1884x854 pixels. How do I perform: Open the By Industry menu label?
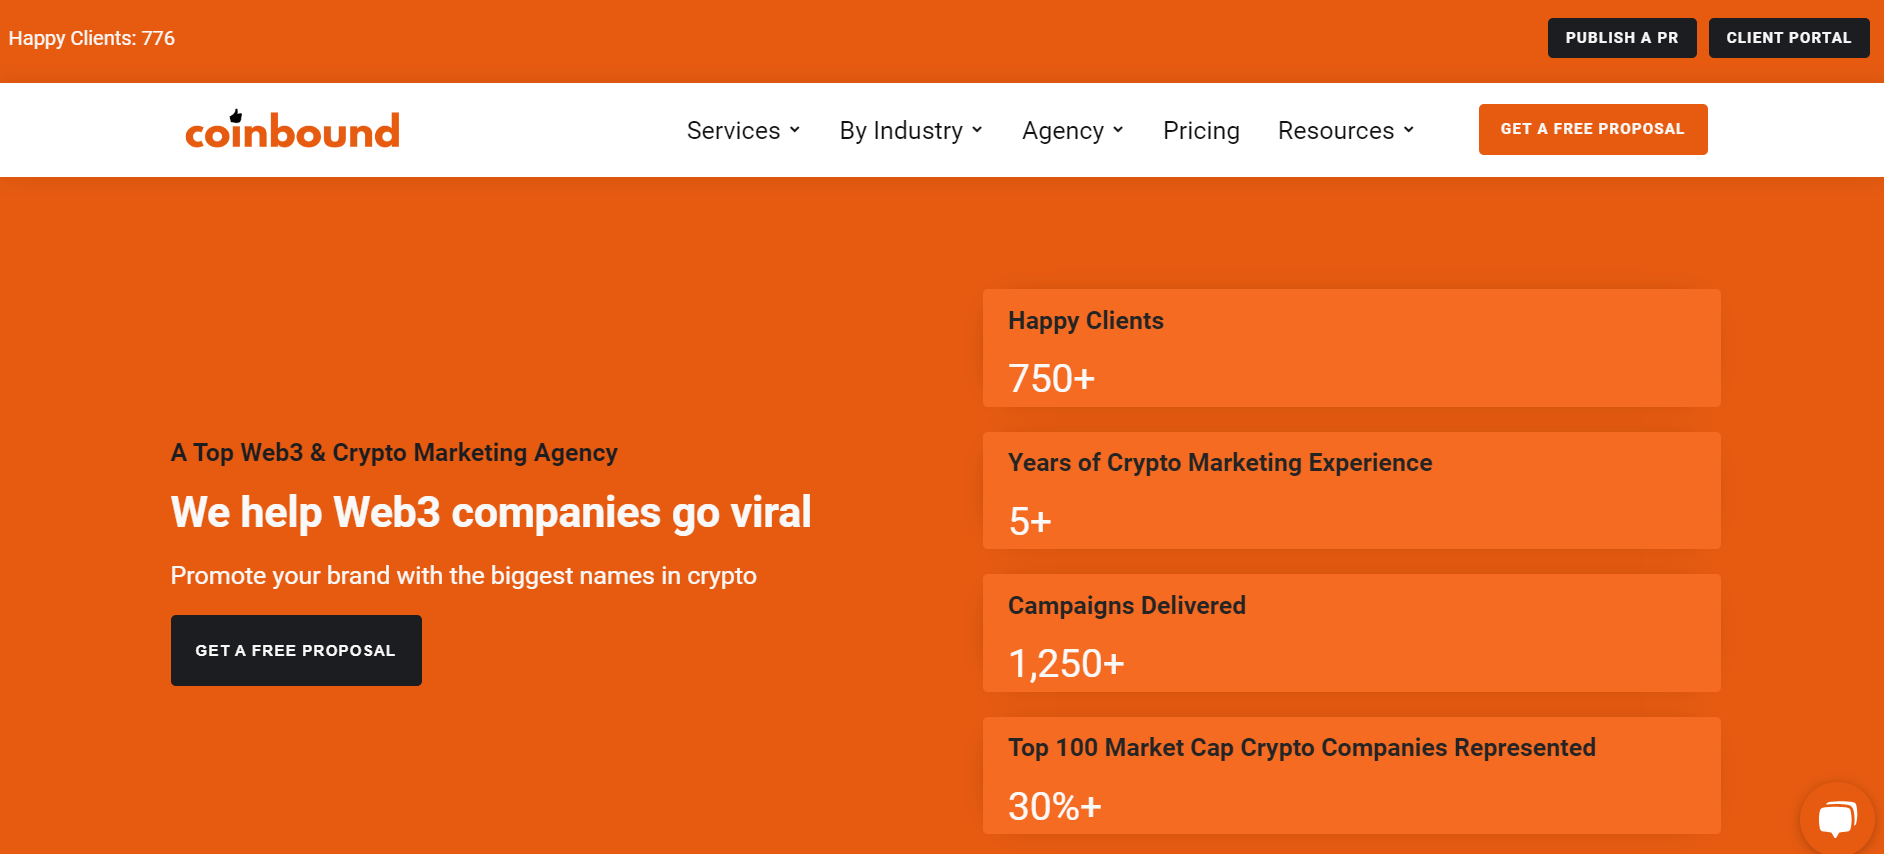click(x=901, y=131)
